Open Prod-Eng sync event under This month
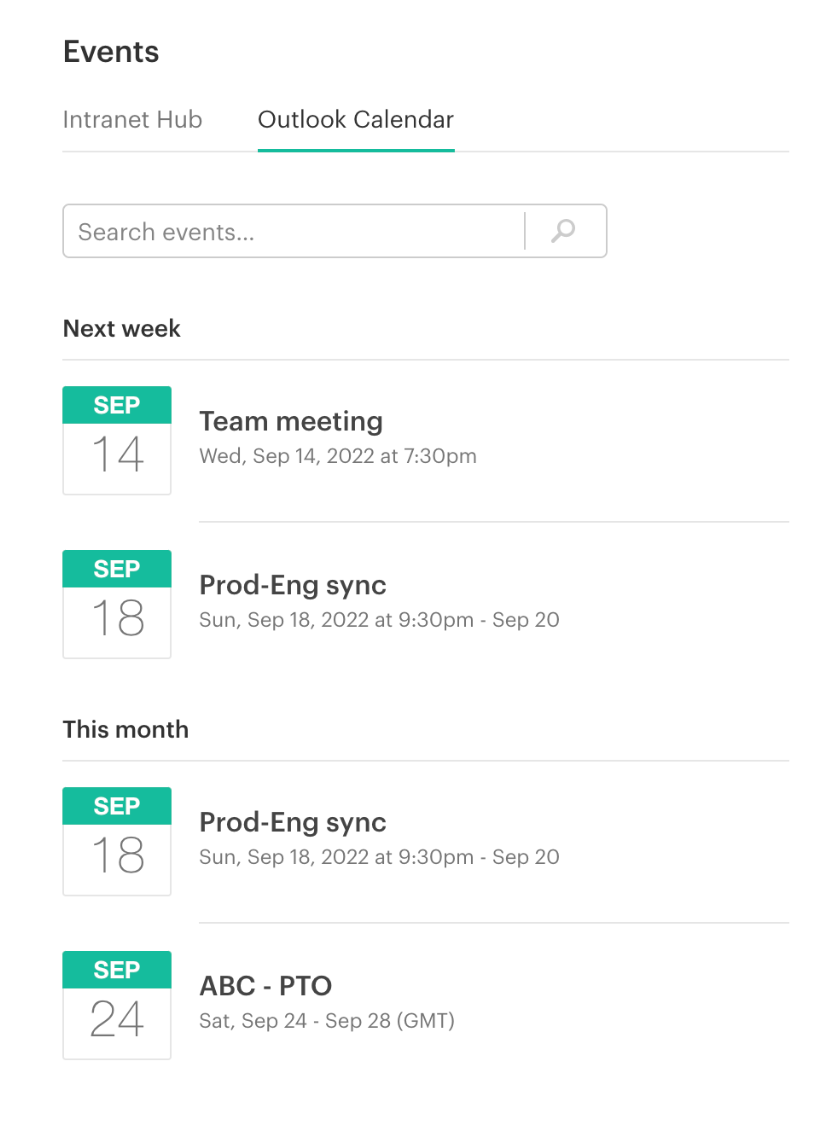The image size is (828, 1126). coord(293,823)
